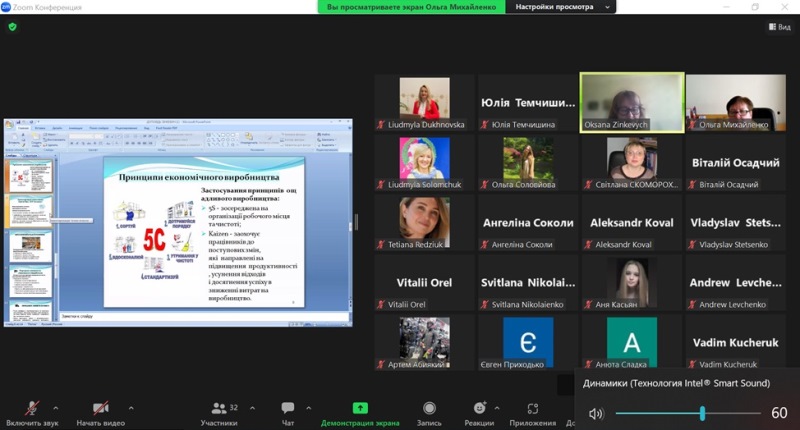This screenshot has height=430, width=800.
Task: Click the green encryption shield icon
Action: [12, 27]
